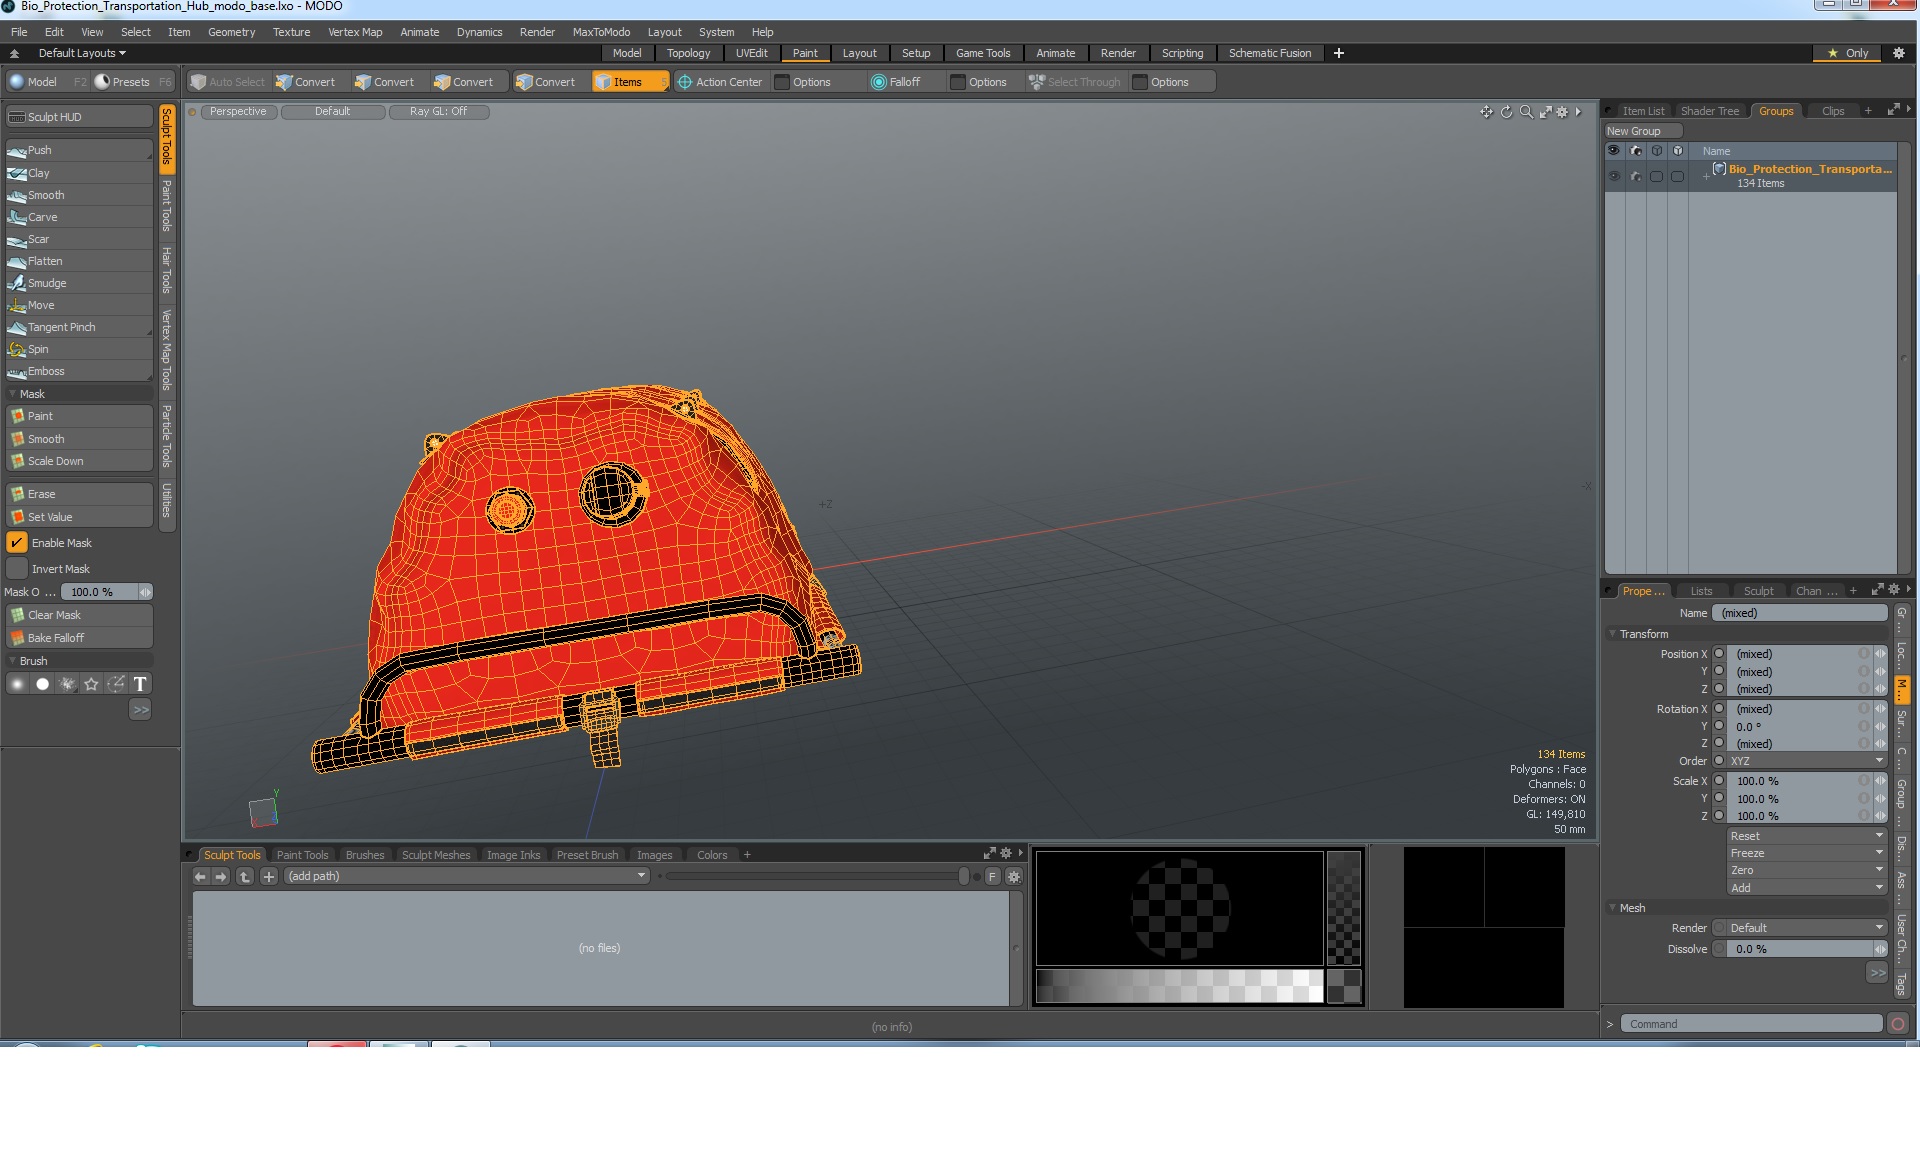The image size is (1920, 1158).
Task: Open the Brushes tab
Action: pos(365,855)
